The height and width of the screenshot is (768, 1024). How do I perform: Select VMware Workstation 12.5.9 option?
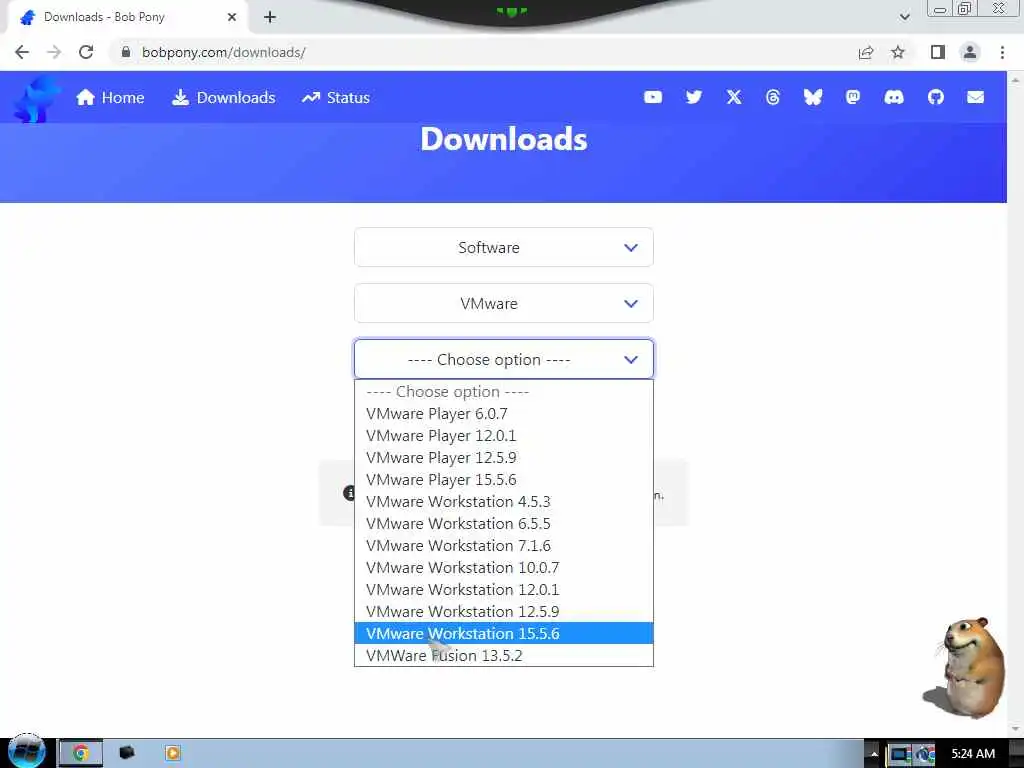tap(504, 611)
